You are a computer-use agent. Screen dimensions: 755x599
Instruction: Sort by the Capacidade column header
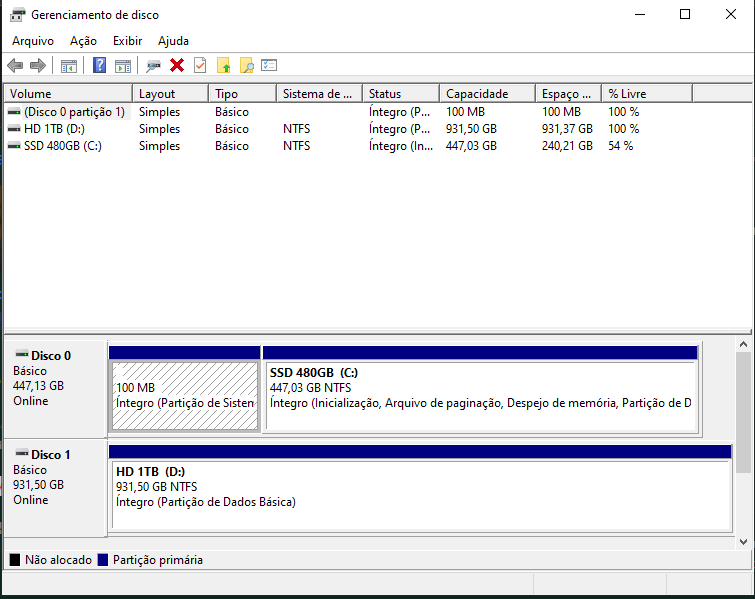(487, 93)
